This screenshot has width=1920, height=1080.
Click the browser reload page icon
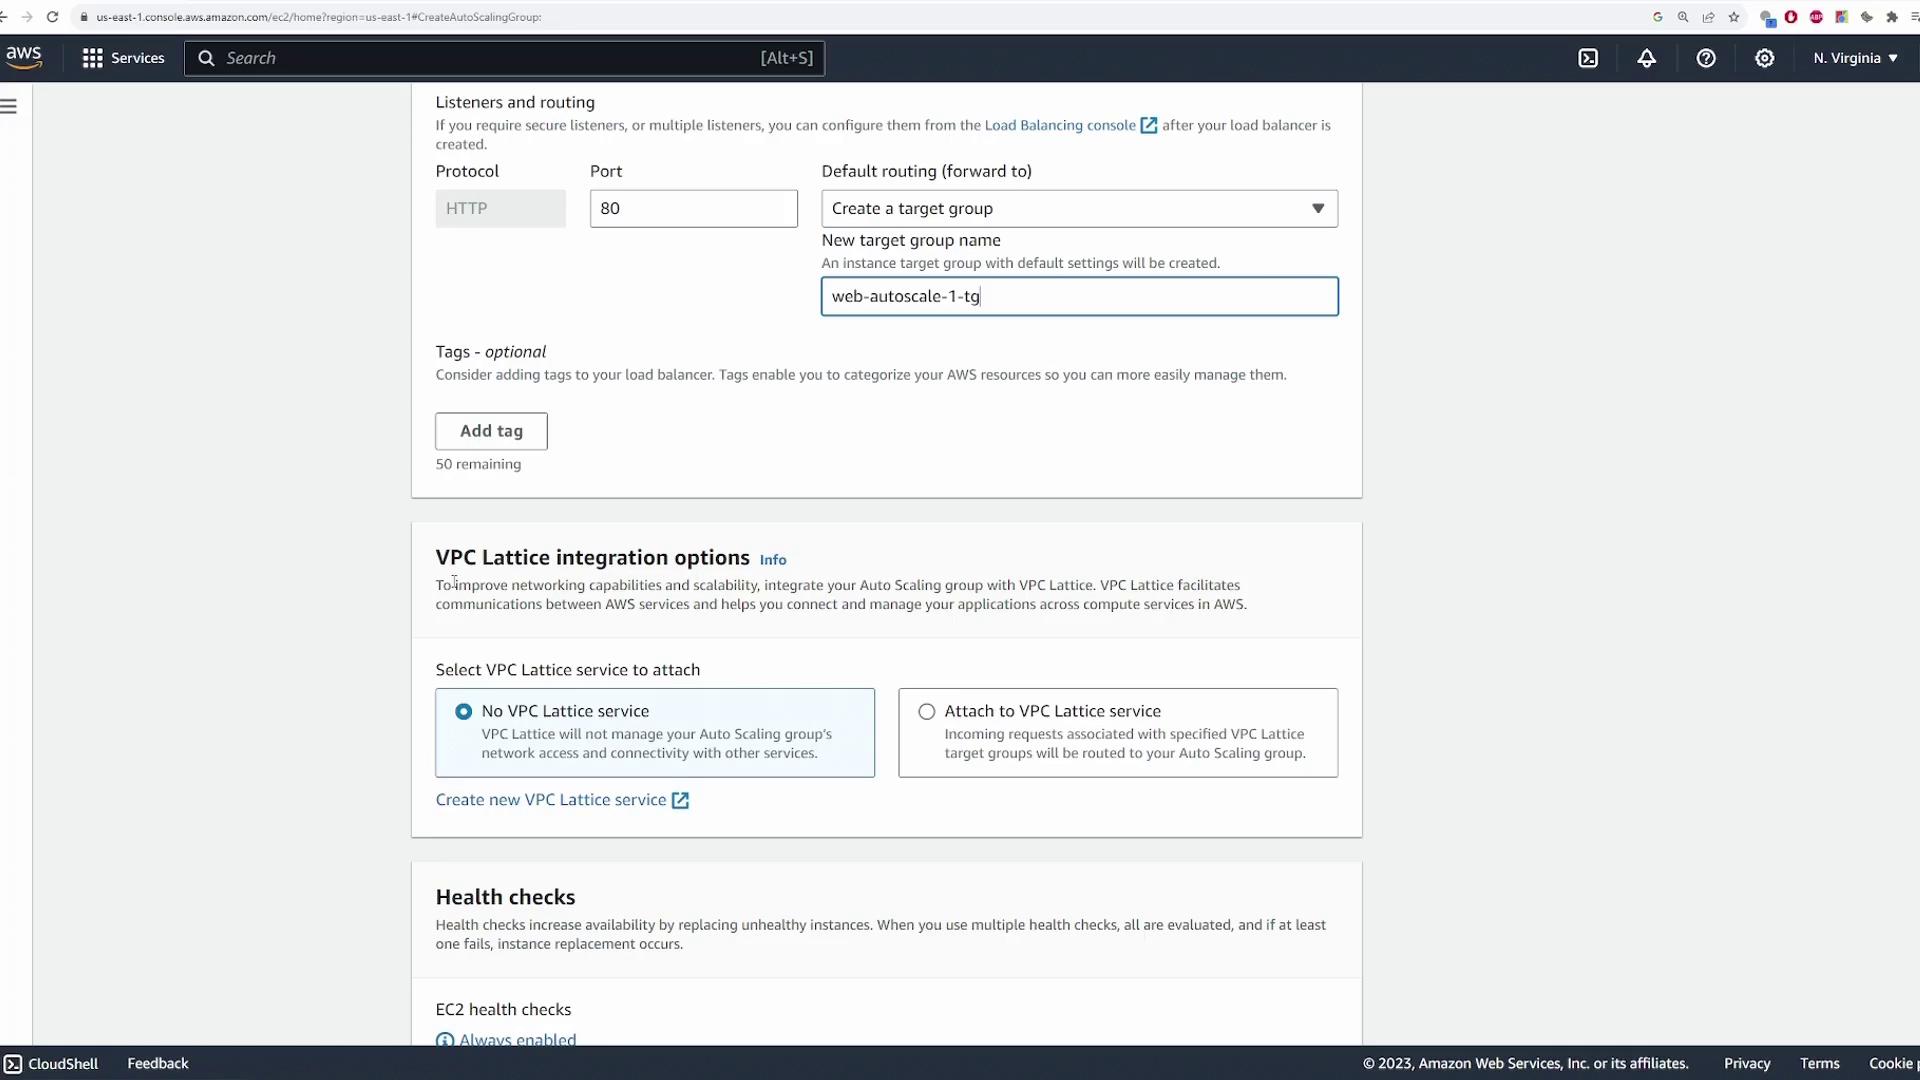click(52, 17)
